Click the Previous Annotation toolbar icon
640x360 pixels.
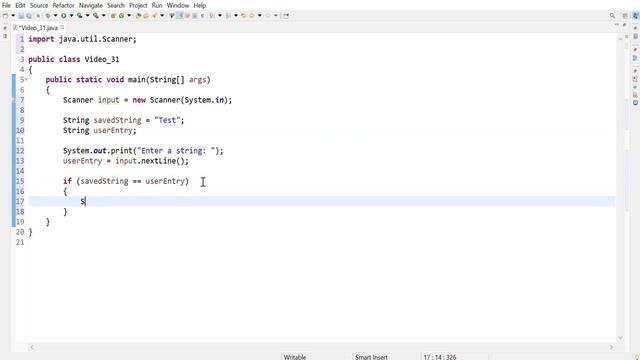click(228, 16)
